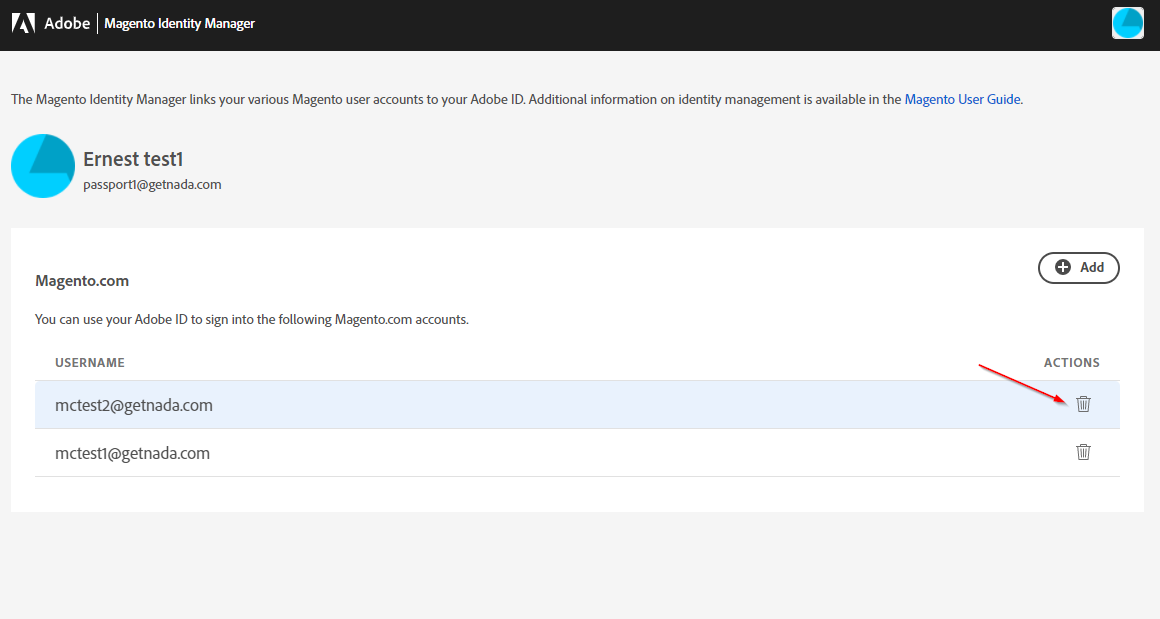This screenshot has width=1160, height=619.
Task: Click the large Ernest test1 avatar
Action: [x=43, y=166]
